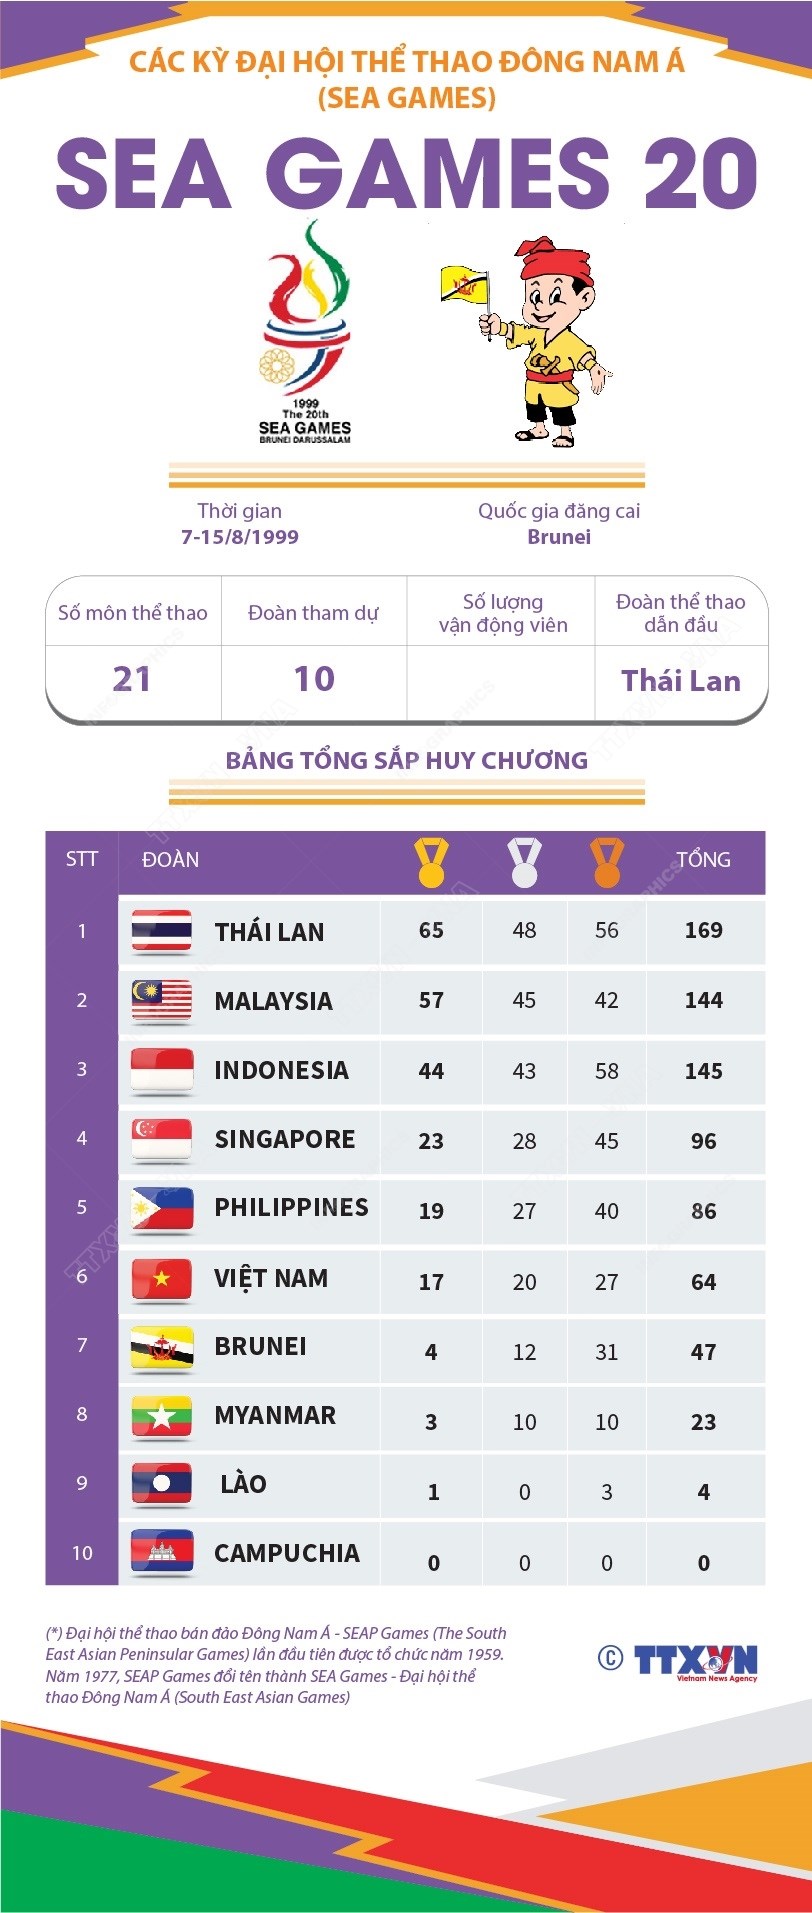Click the Brunei flag in medal table
Viewport: 812px width, 1913px height.
(x=161, y=1348)
